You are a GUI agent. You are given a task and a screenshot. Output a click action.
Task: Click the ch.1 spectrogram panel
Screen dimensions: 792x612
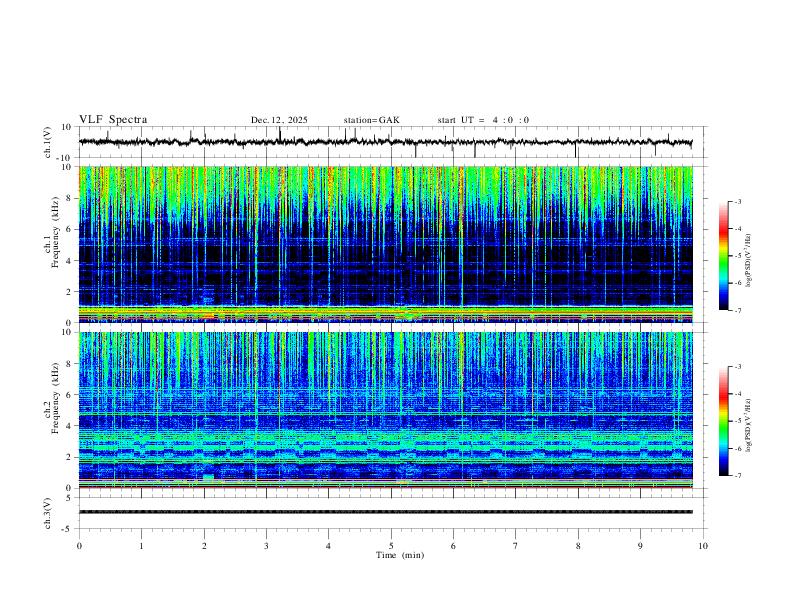385,244
